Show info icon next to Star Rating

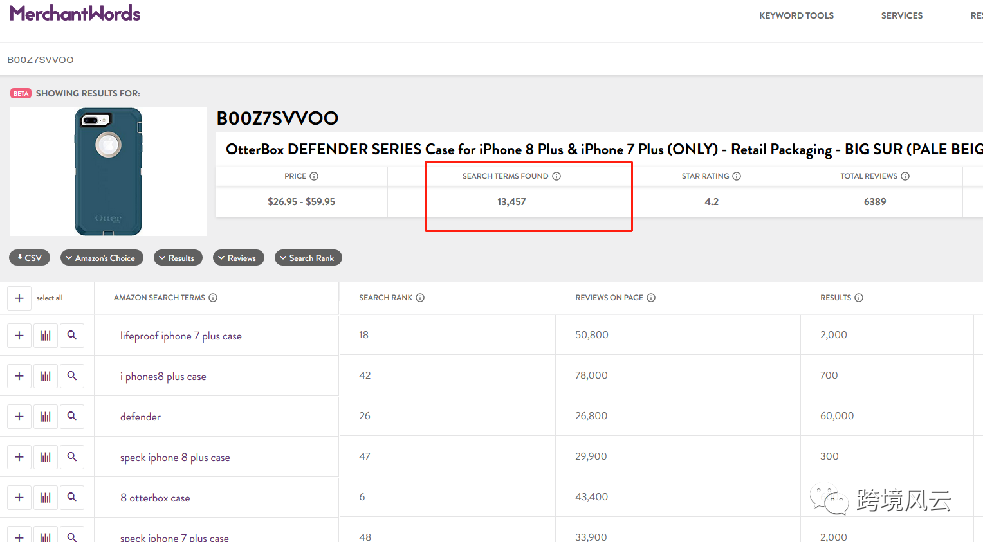pyautogui.click(x=737, y=176)
